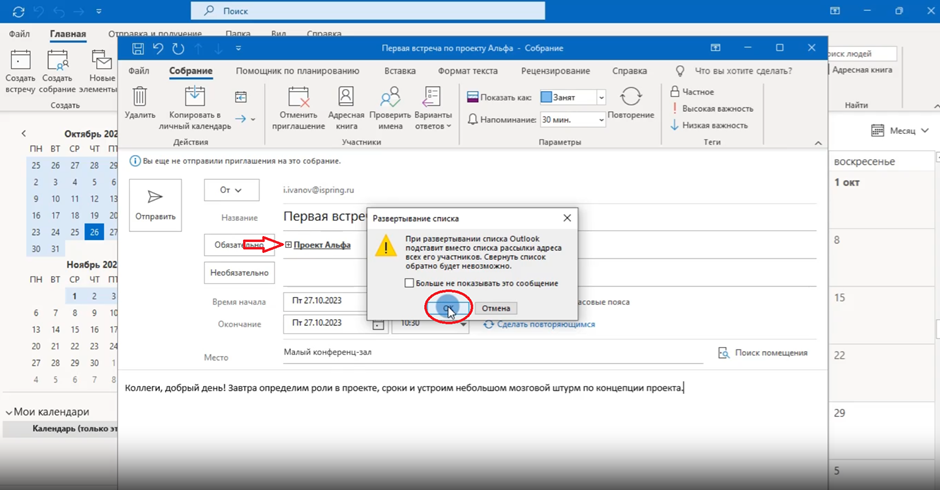Open the 'Показать как' Занят dropdown
The height and width of the screenshot is (490, 940).
601,98
